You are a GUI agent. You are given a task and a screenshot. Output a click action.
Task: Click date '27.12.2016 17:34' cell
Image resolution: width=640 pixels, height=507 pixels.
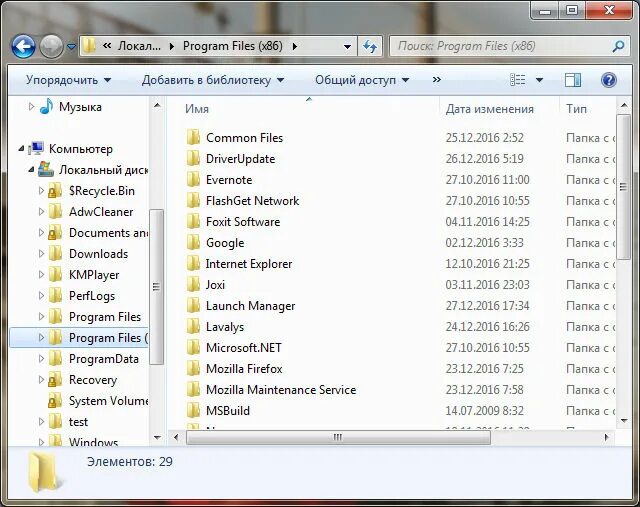(x=487, y=306)
